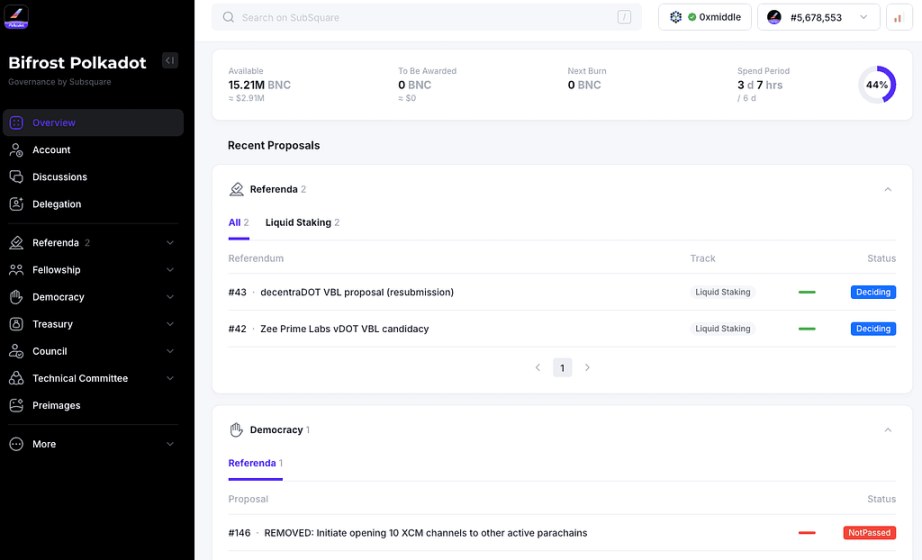Open referendum #42 Zee Prime Labs candidacy
The width and height of the screenshot is (922, 560).
(345, 329)
